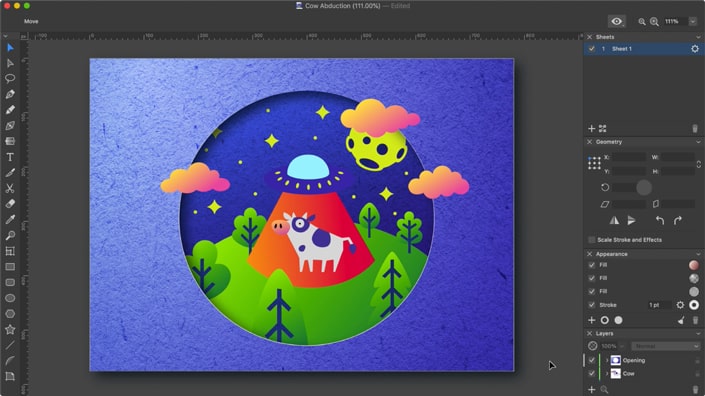Rotate counterclockwise with the left curved arrow
705x396 pixels.
[660, 220]
